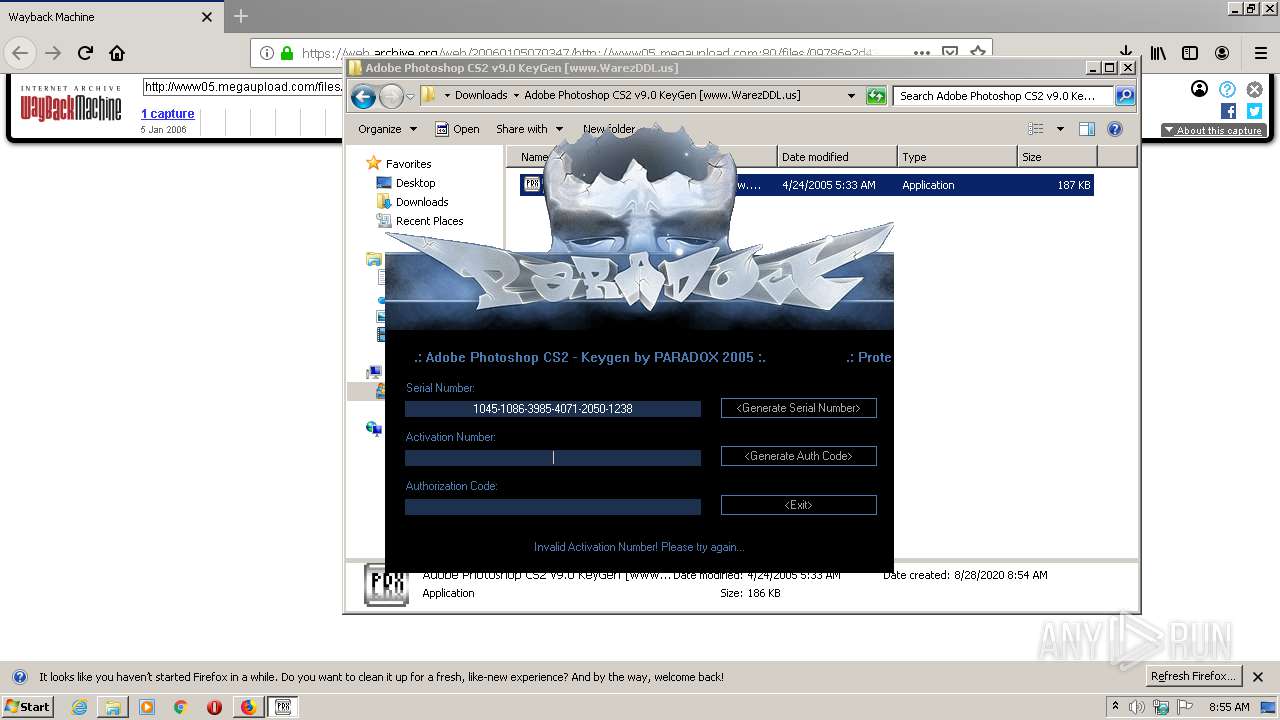The image size is (1280, 720).
Task: Open Firefox downloads arrow
Action: pyautogui.click(x=1126, y=53)
